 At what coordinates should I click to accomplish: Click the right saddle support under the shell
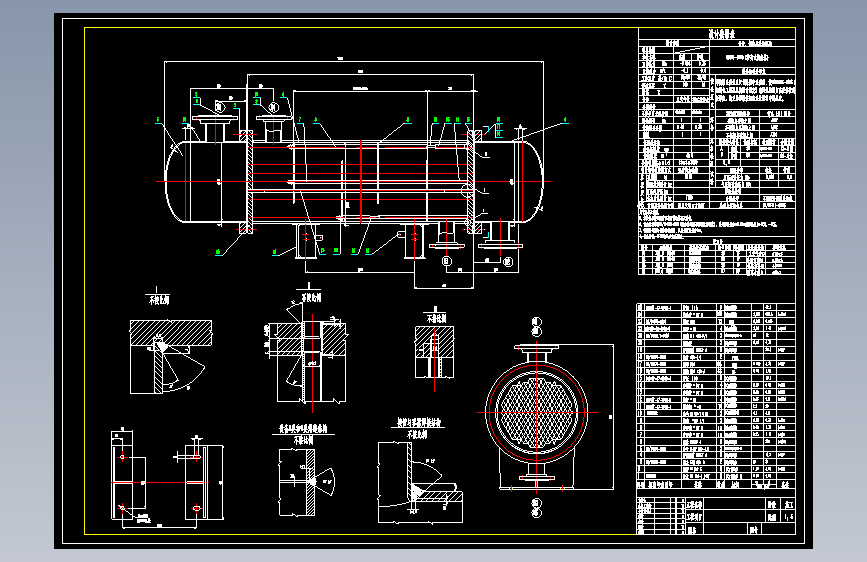pyautogui.click(x=414, y=241)
